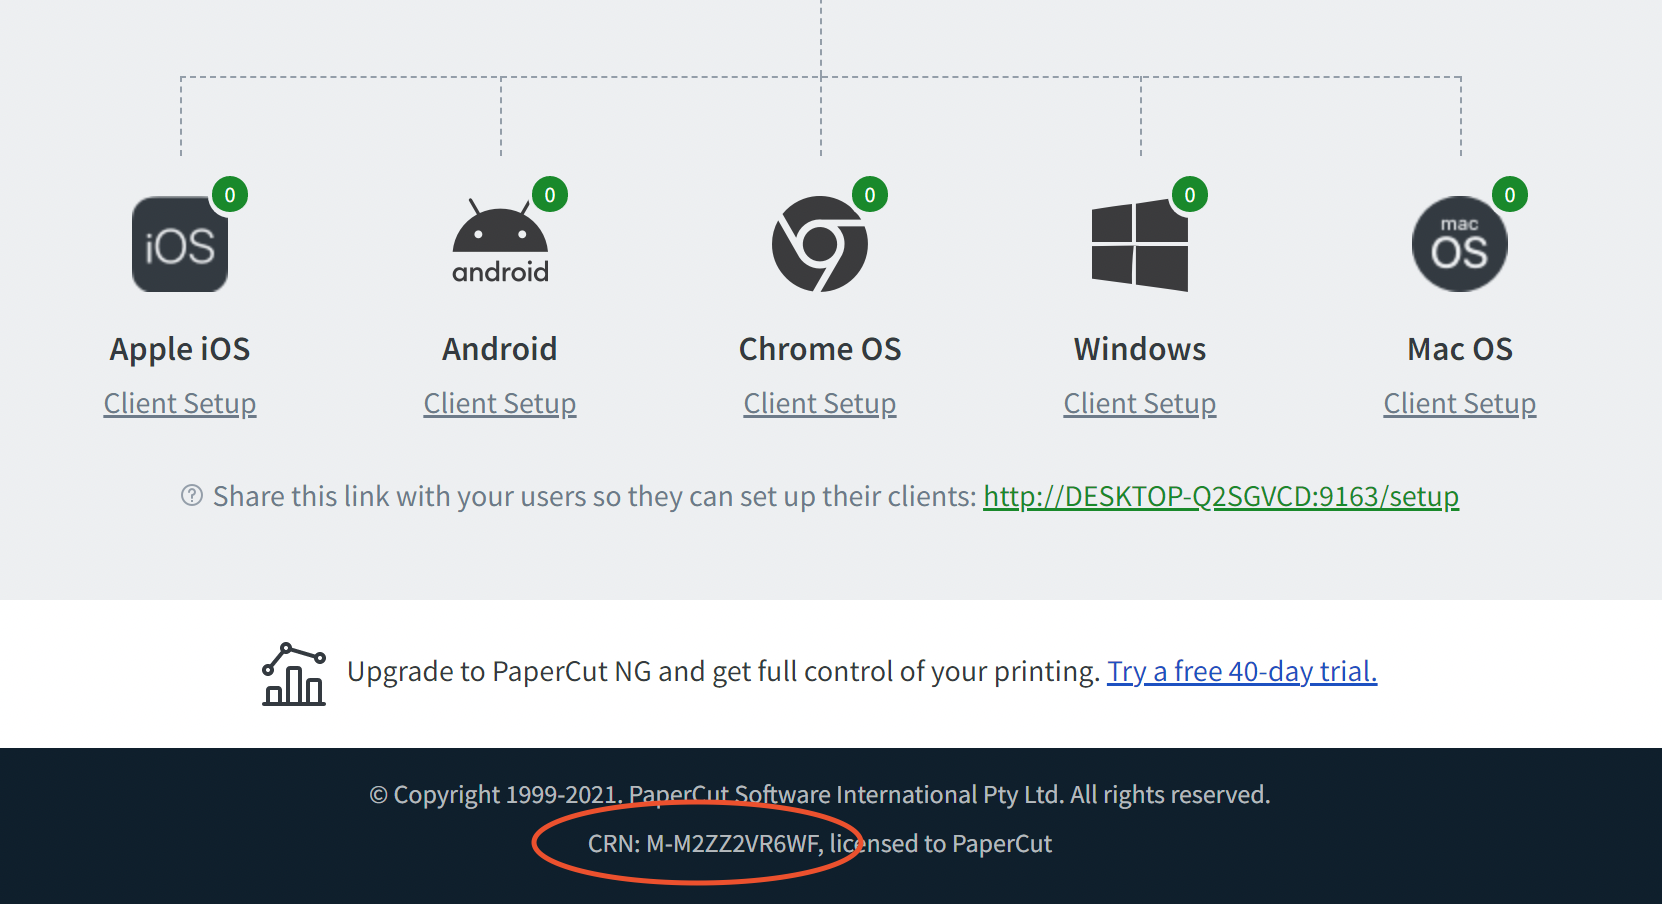Click the badge above the Chrome OS icon
This screenshot has height=904, width=1662.
pyautogui.click(x=871, y=196)
